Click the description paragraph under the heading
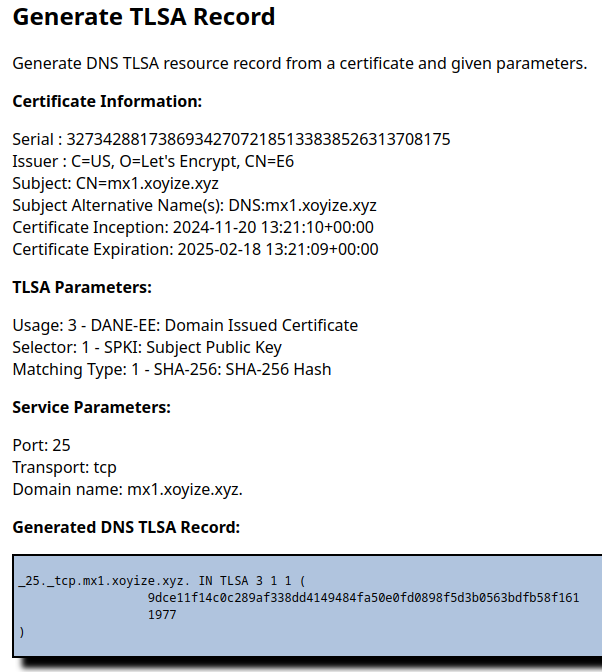The height and width of the screenshot is (672, 602). 299,63
